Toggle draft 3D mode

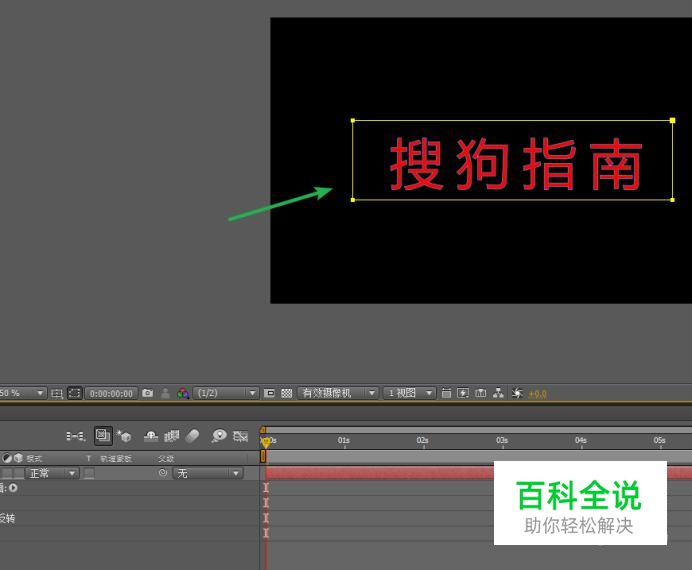[x=124, y=436]
